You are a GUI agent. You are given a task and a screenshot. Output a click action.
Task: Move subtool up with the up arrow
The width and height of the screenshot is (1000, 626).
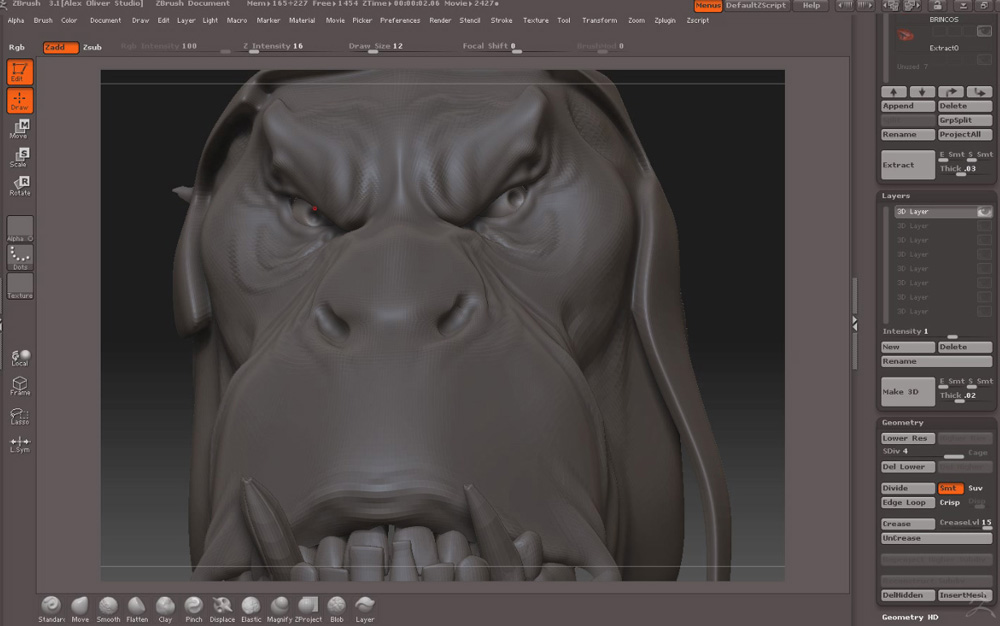click(893, 92)
